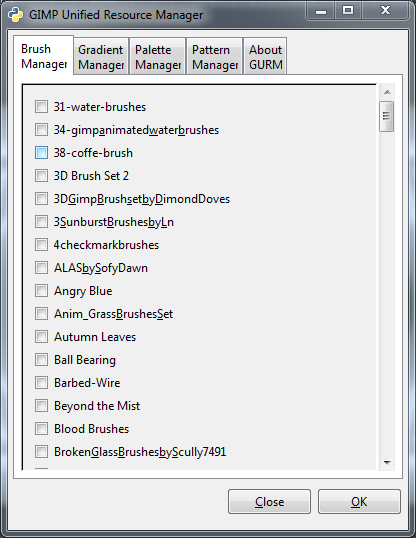Tick the Barbed-Wire checkbox

point(41,383)
